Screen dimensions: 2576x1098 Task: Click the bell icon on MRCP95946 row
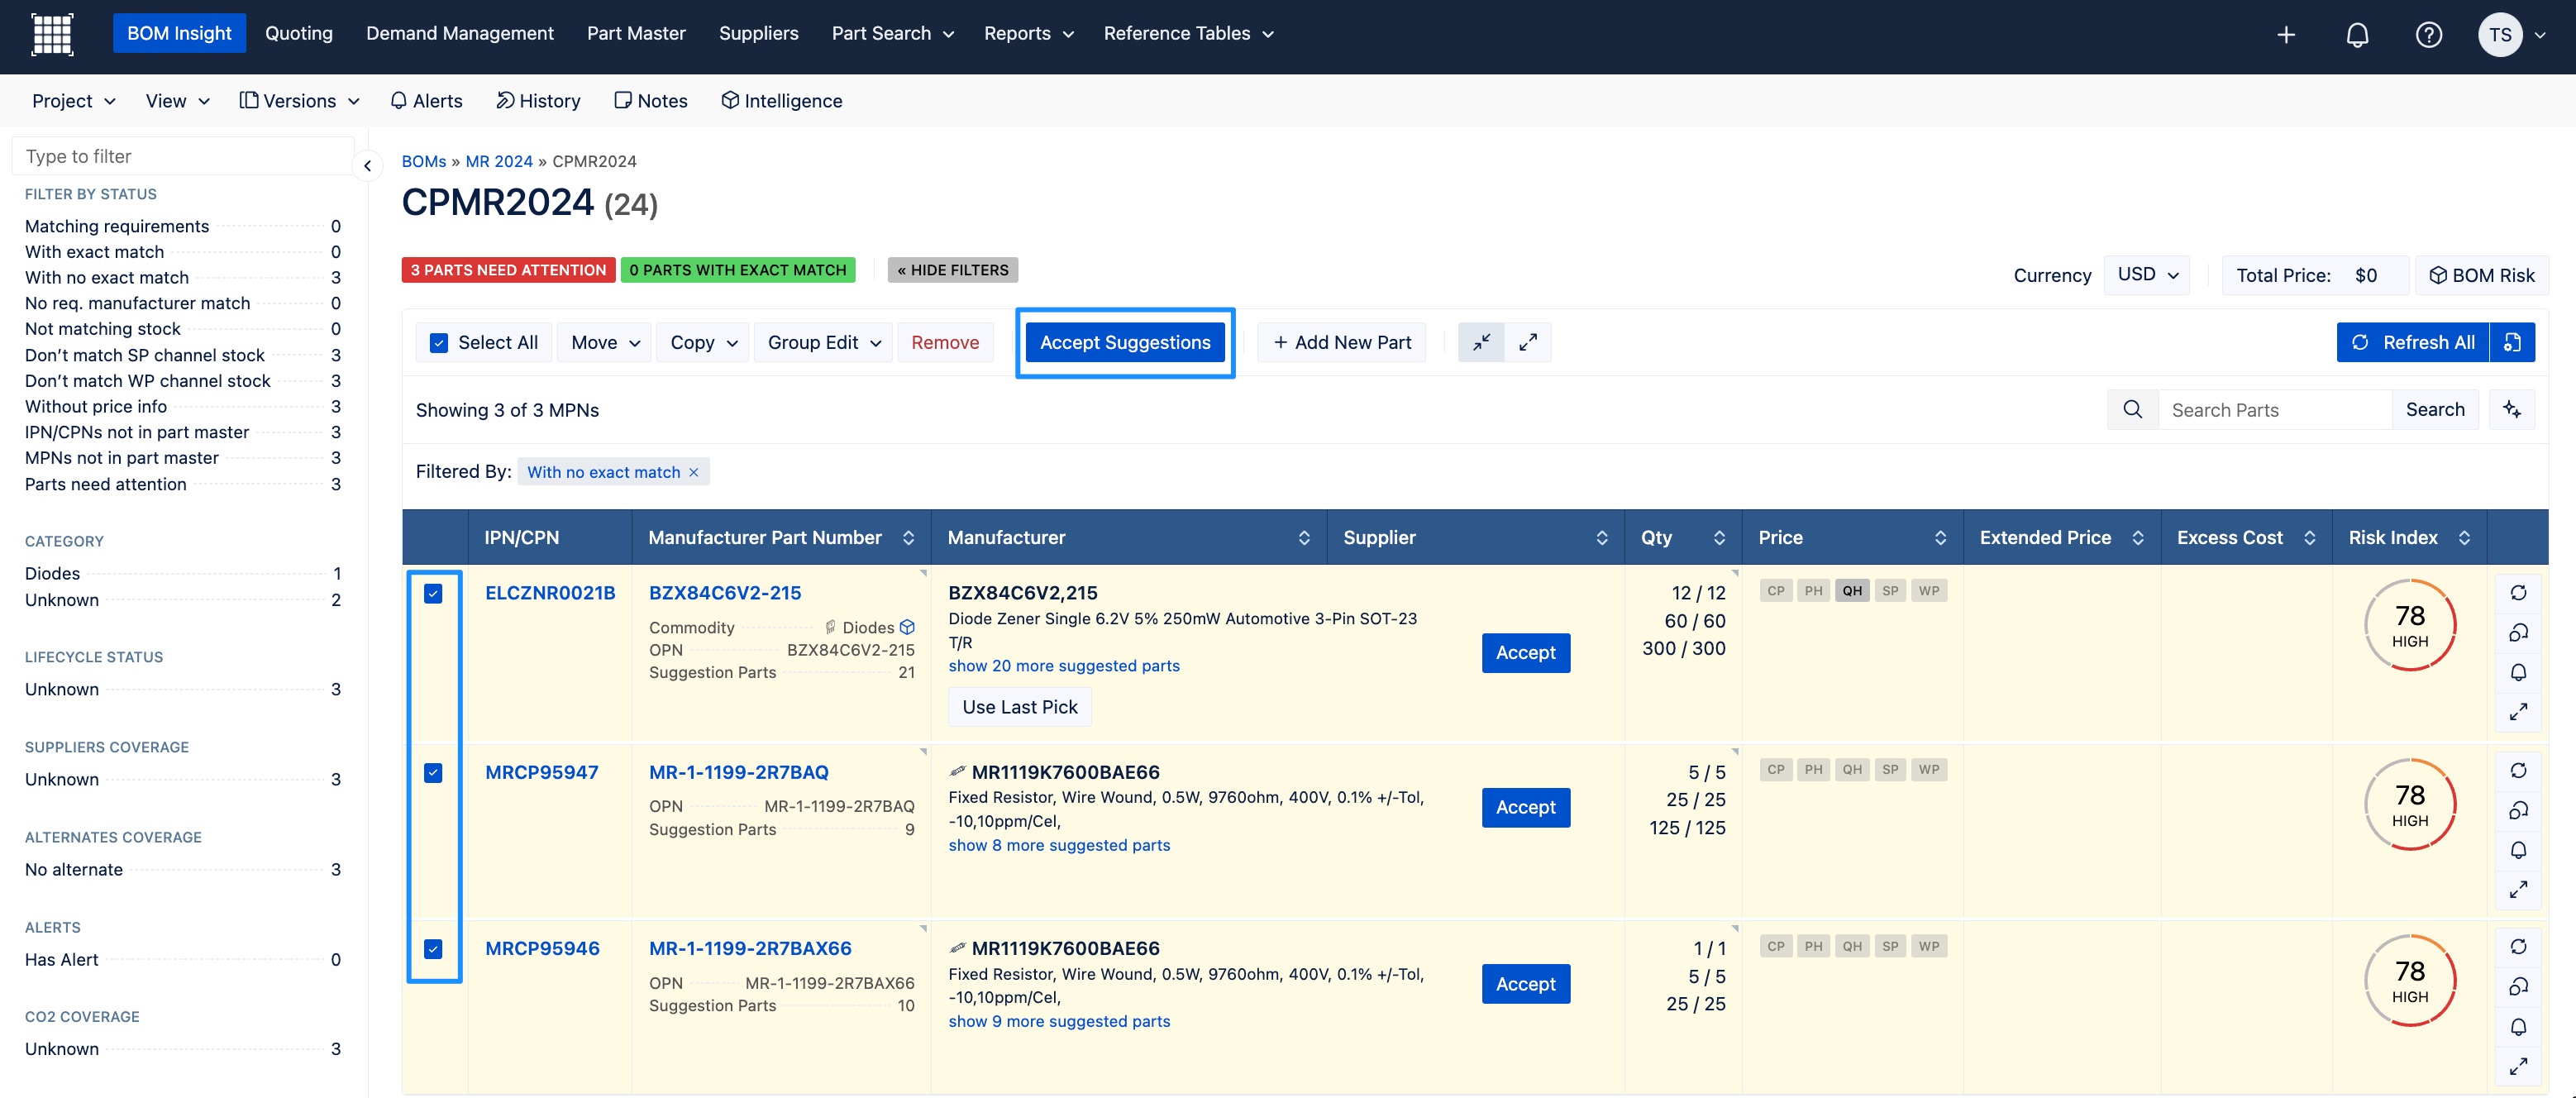(2518, 1027)
